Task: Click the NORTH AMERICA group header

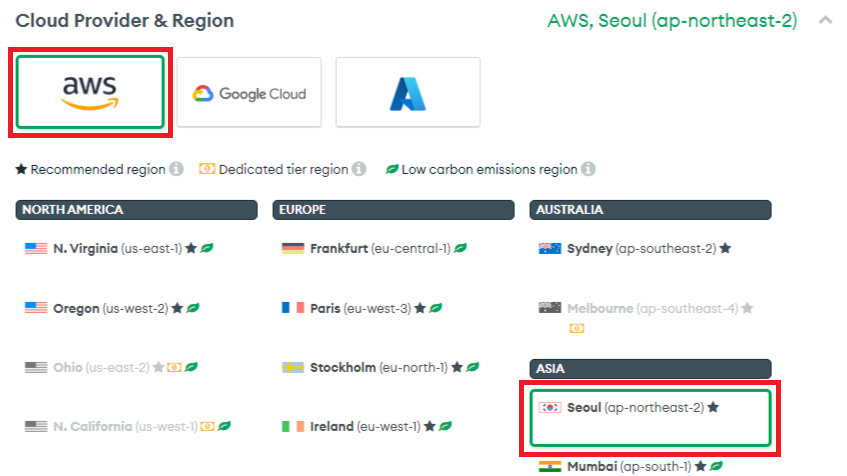Action: point(137,210)
